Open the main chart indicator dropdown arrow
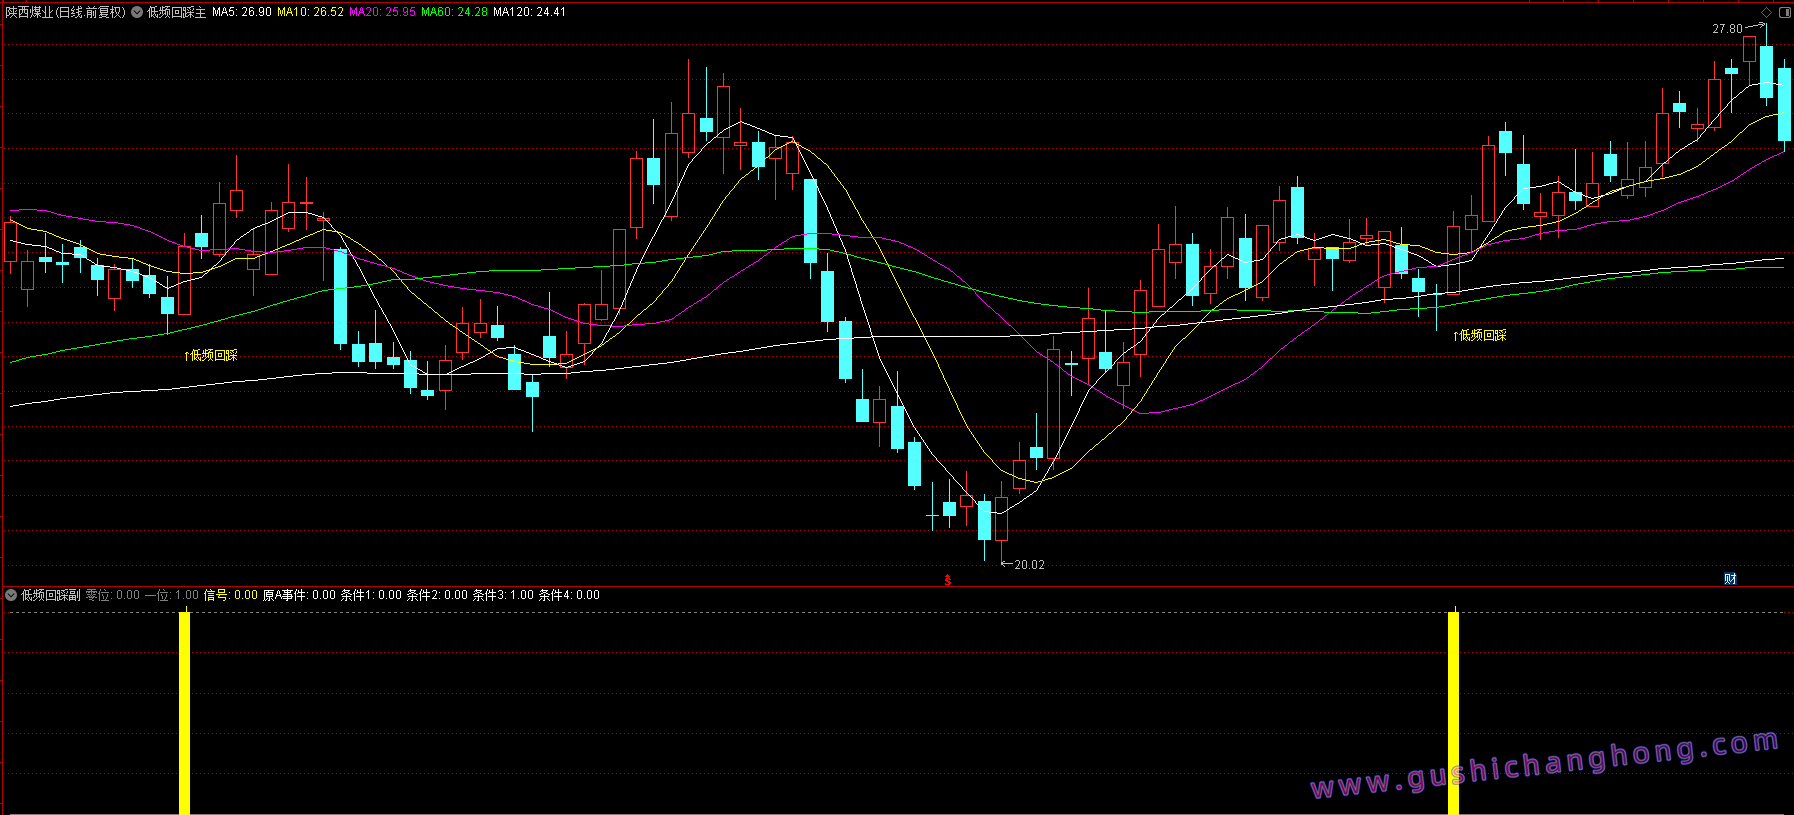This screenshot has width=1794, height=815. click(137, 12)
